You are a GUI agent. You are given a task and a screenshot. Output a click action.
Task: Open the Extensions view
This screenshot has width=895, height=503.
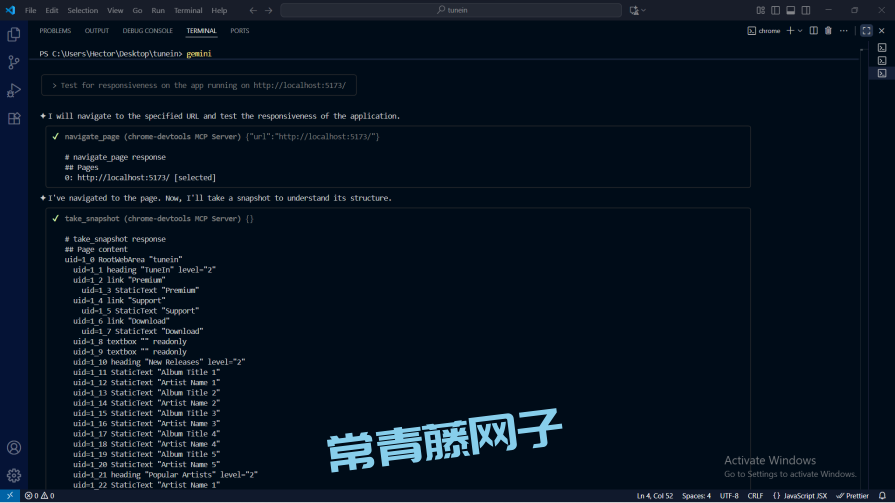[x=14, y=118]
